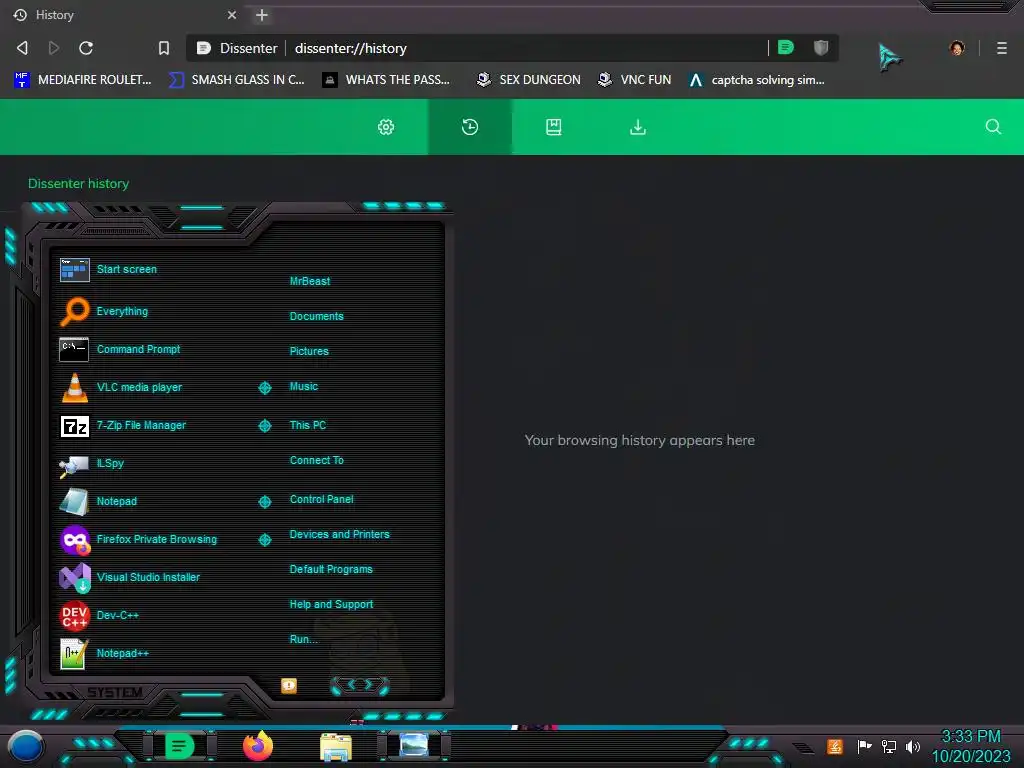Click the browser forward arrow
This screenshot has height=768, width=1024.
54,48
